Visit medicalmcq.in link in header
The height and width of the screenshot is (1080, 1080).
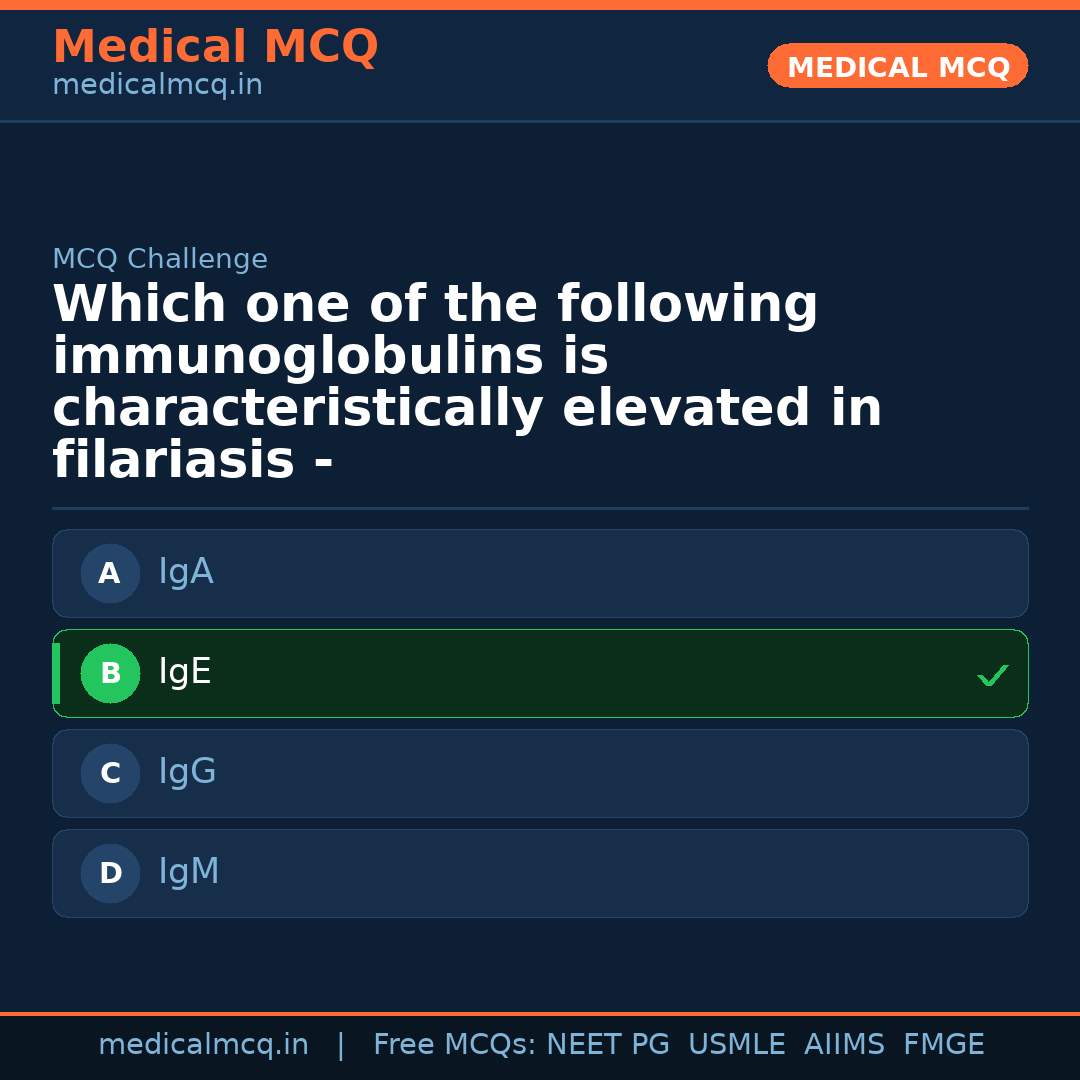point(157,86)
